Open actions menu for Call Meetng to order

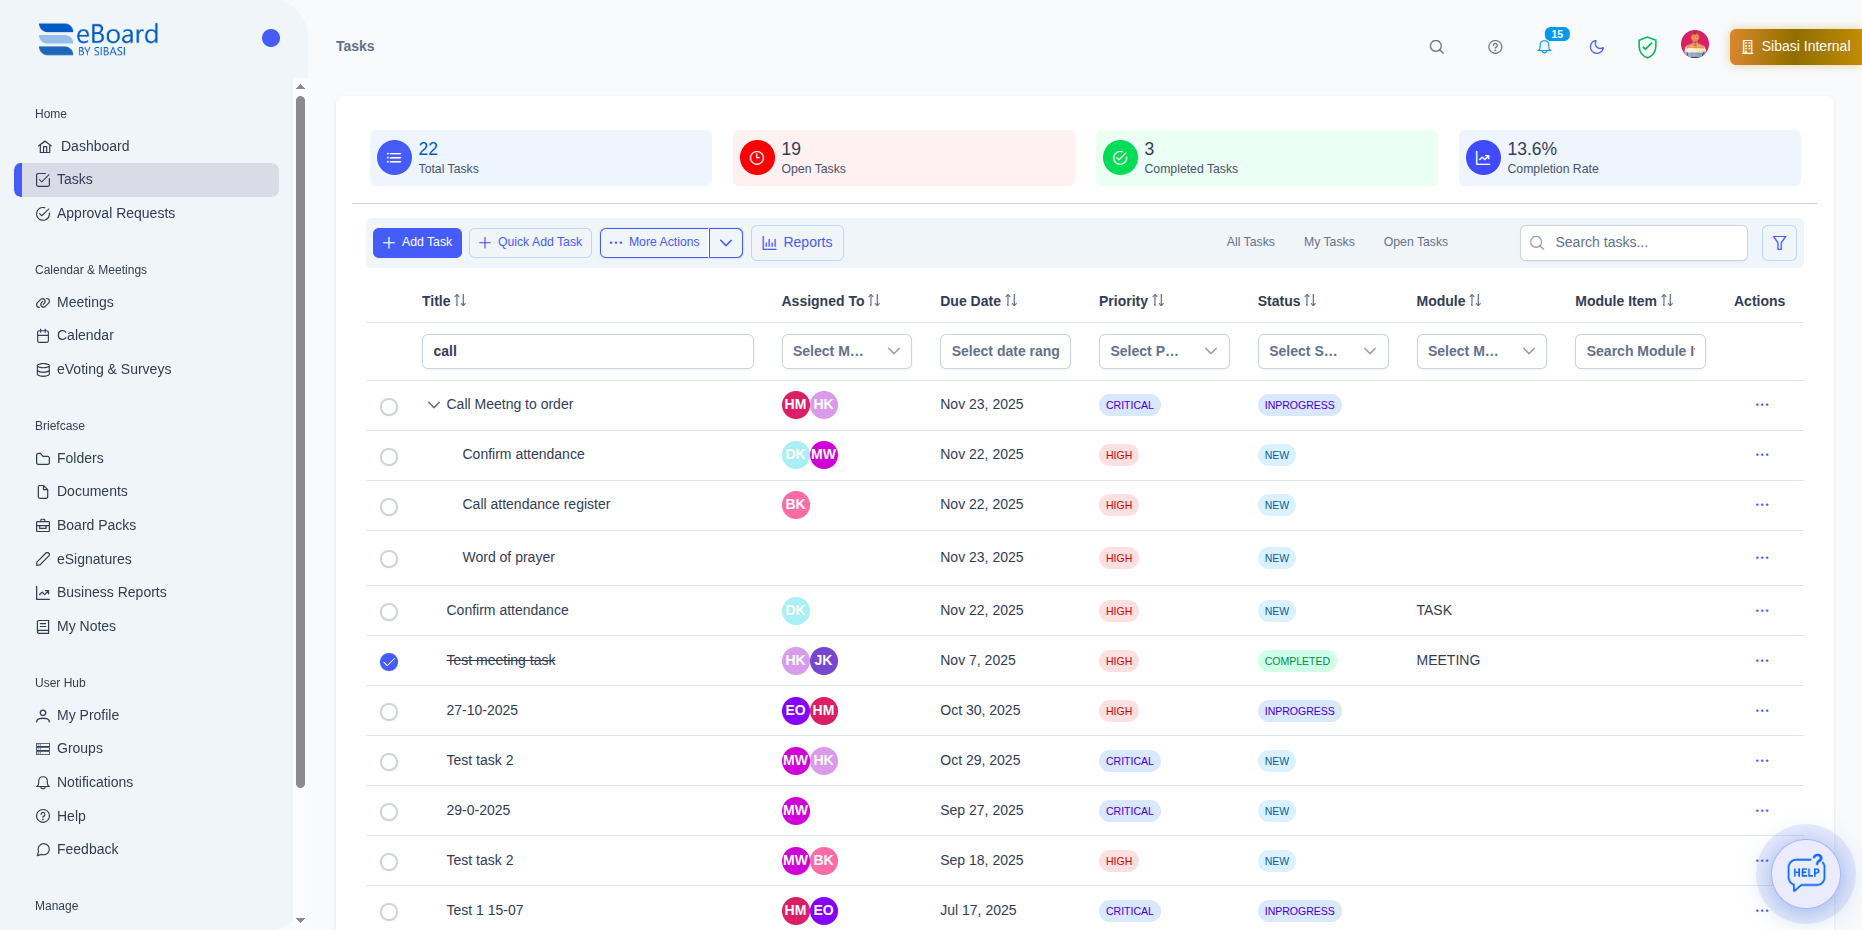pyautogui.click(x=1761, y=405)
